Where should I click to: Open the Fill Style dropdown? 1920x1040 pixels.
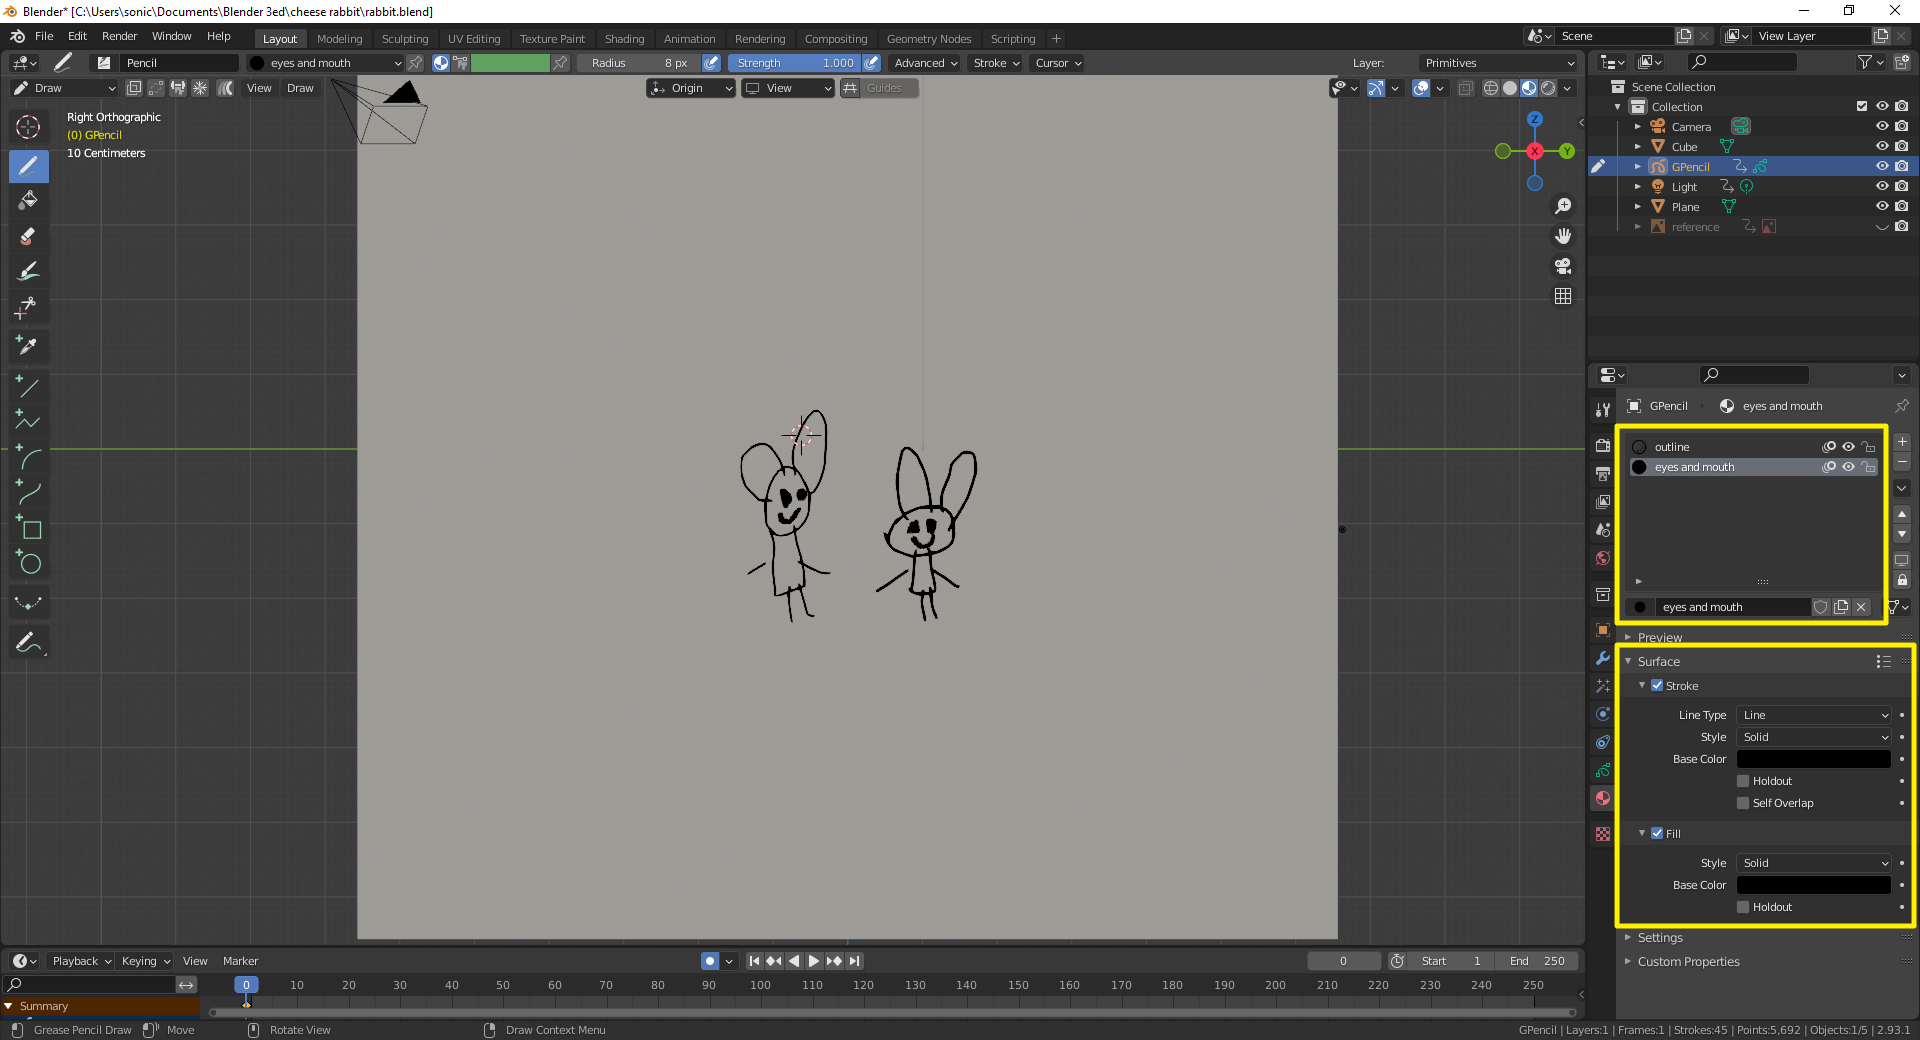(1814, 863)
